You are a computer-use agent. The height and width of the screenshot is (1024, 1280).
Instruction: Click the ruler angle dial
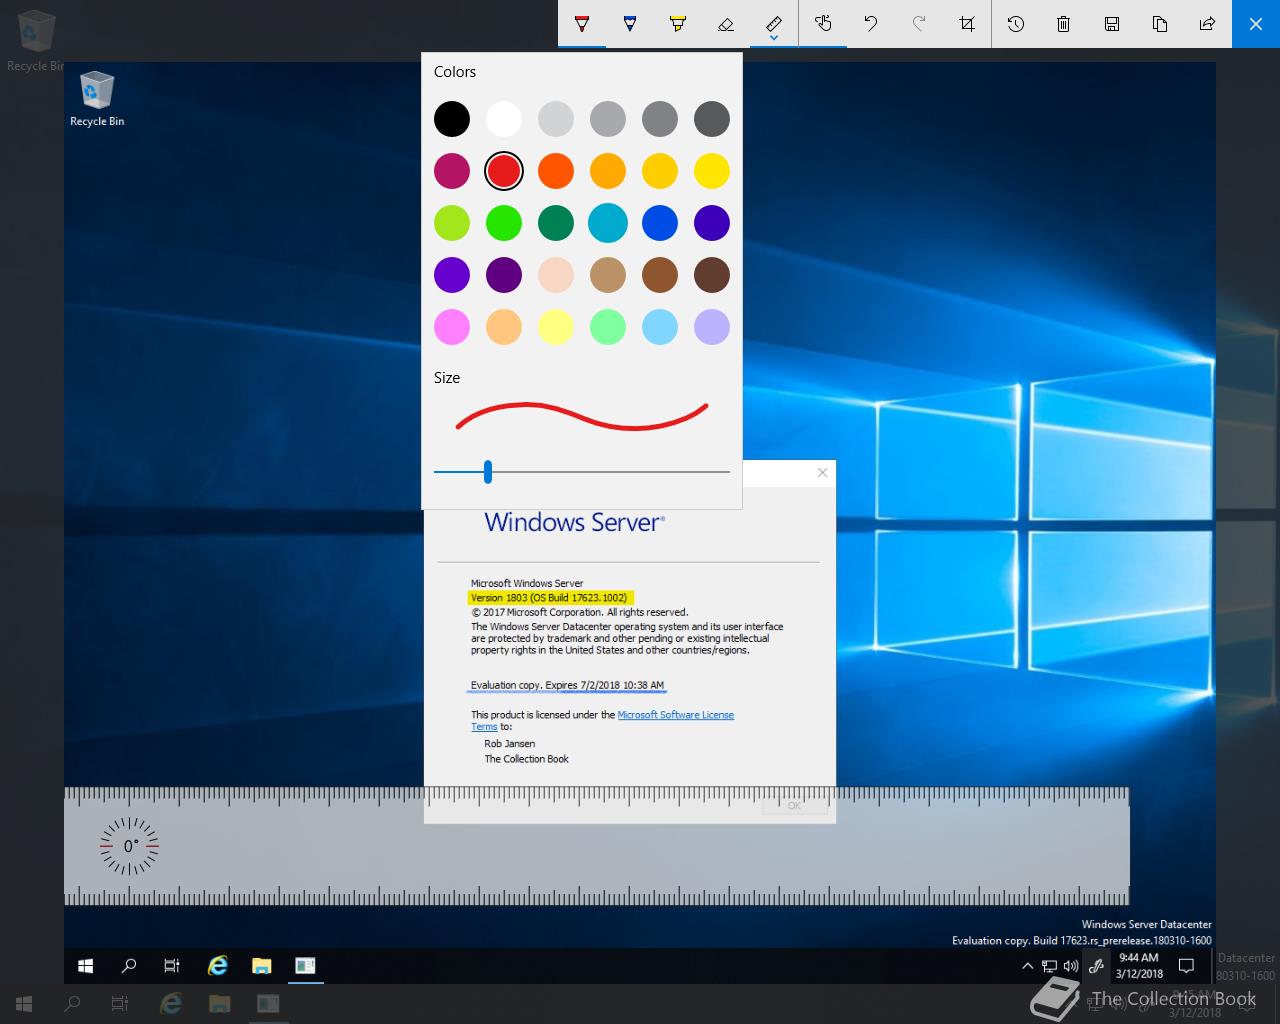(130, 846)
